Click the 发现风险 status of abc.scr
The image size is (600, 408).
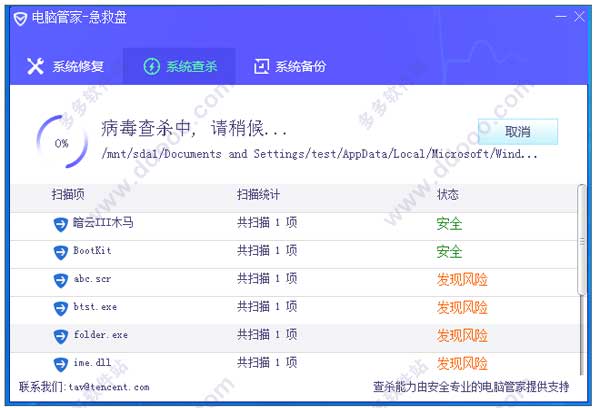click(462, 280)
